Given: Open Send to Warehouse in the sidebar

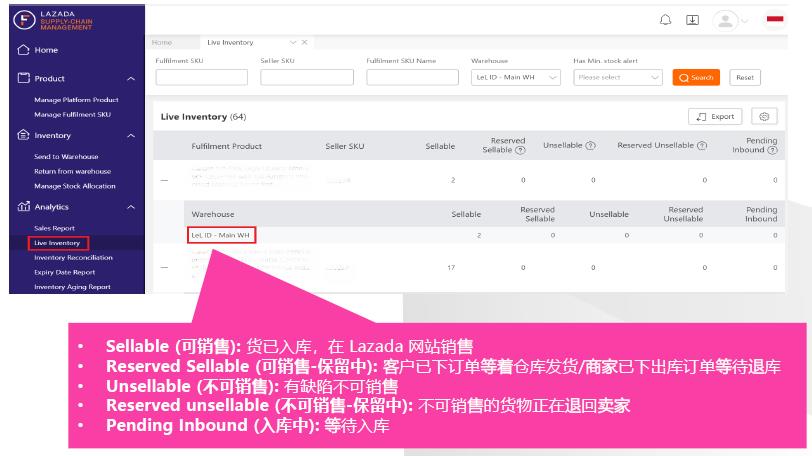Looking at the screenshot, I should 66,156.
